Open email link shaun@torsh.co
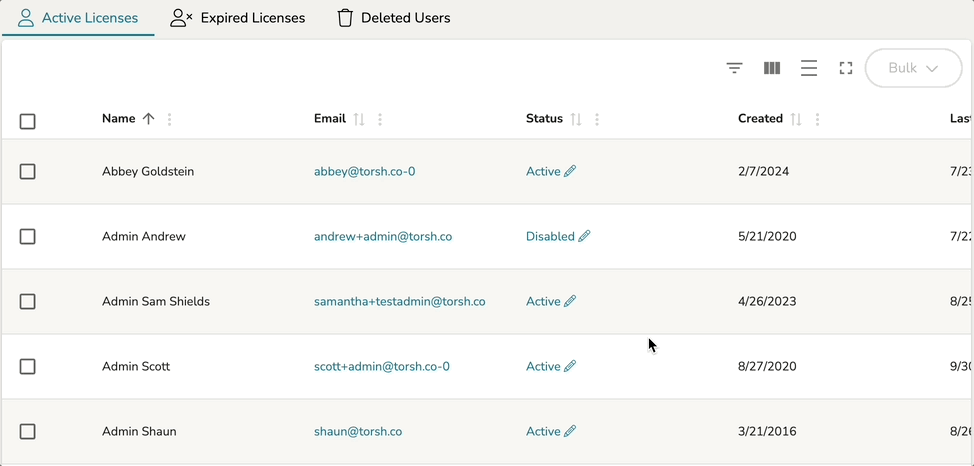Screen dimensions: 974x466 (x=358, y=432)
